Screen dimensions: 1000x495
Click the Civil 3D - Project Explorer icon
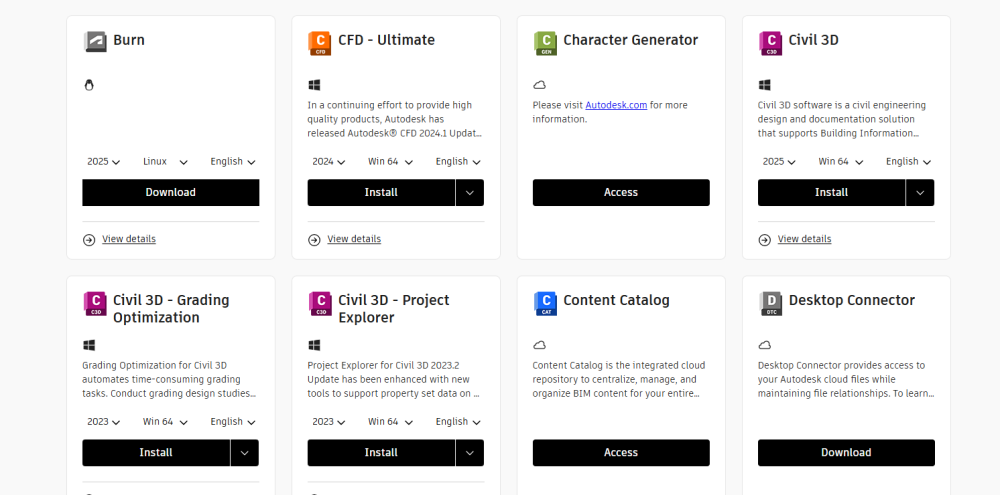(x=320, y=303)
